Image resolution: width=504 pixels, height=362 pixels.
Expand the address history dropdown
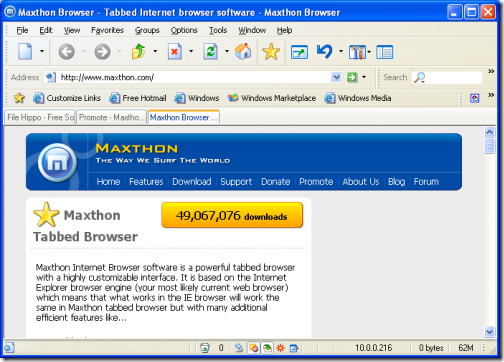tap(336, 77)
